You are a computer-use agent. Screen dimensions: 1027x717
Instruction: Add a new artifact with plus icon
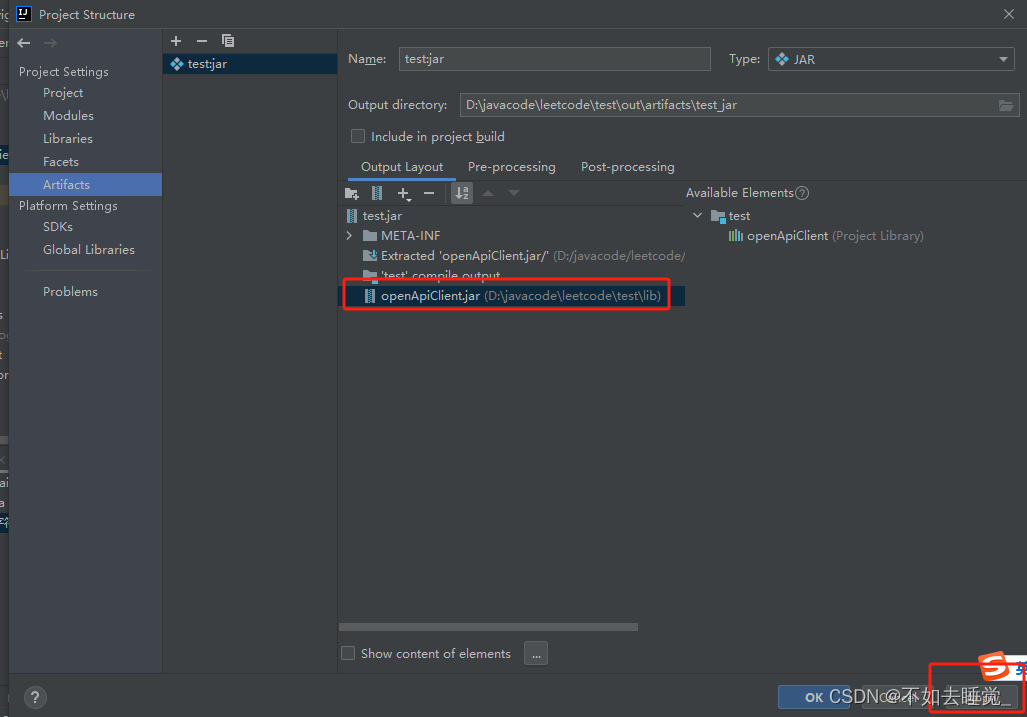point(176,41)
